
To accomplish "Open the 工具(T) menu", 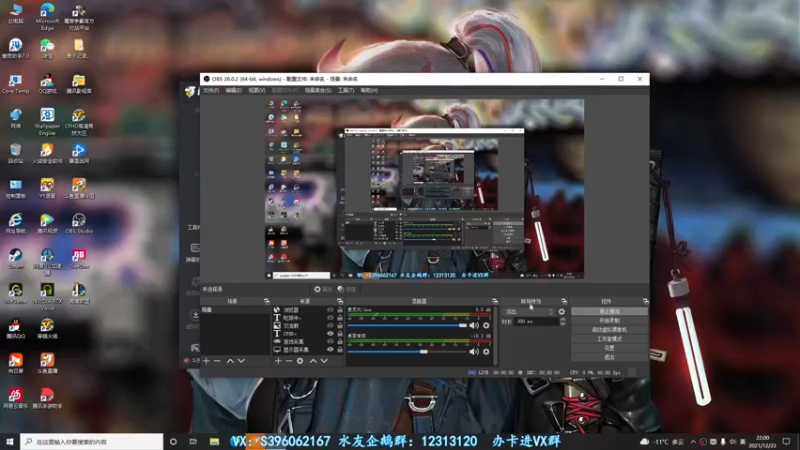I will [x=345, y=90].
